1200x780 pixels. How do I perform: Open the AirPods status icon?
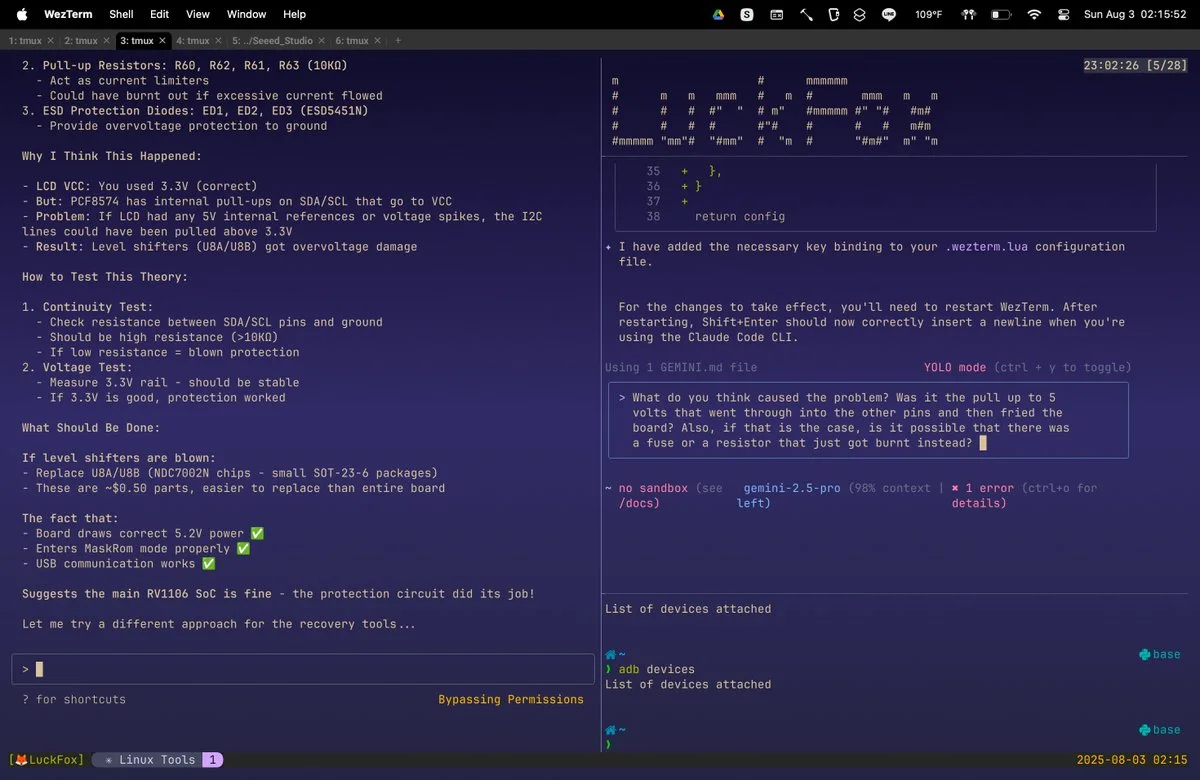pyautogui.click(x=967, y=15)
